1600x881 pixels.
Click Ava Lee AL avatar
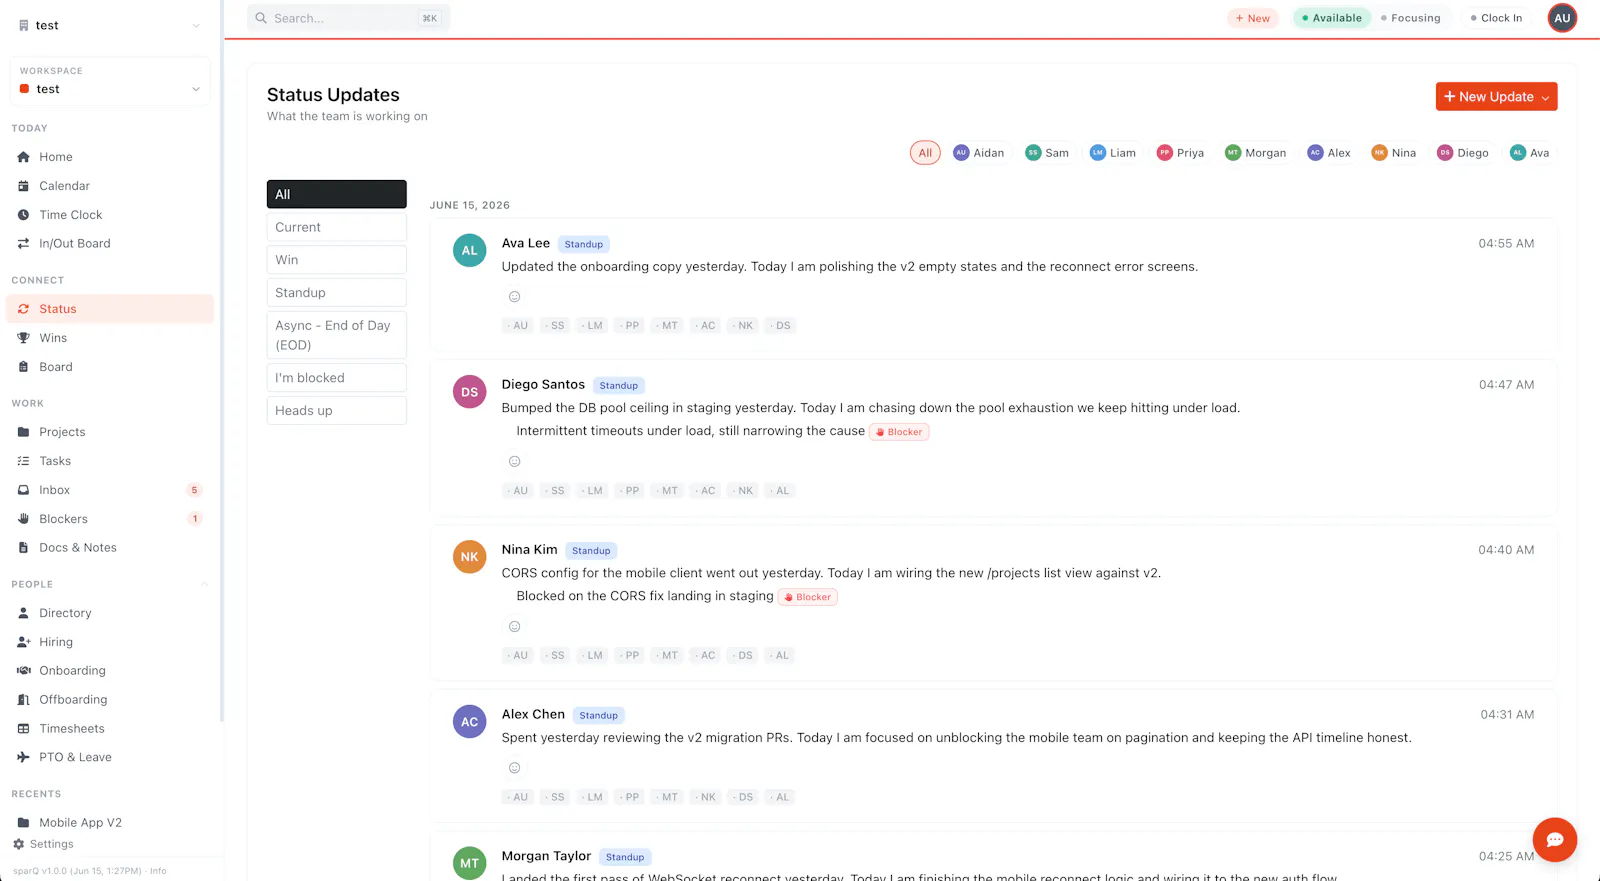470,251
